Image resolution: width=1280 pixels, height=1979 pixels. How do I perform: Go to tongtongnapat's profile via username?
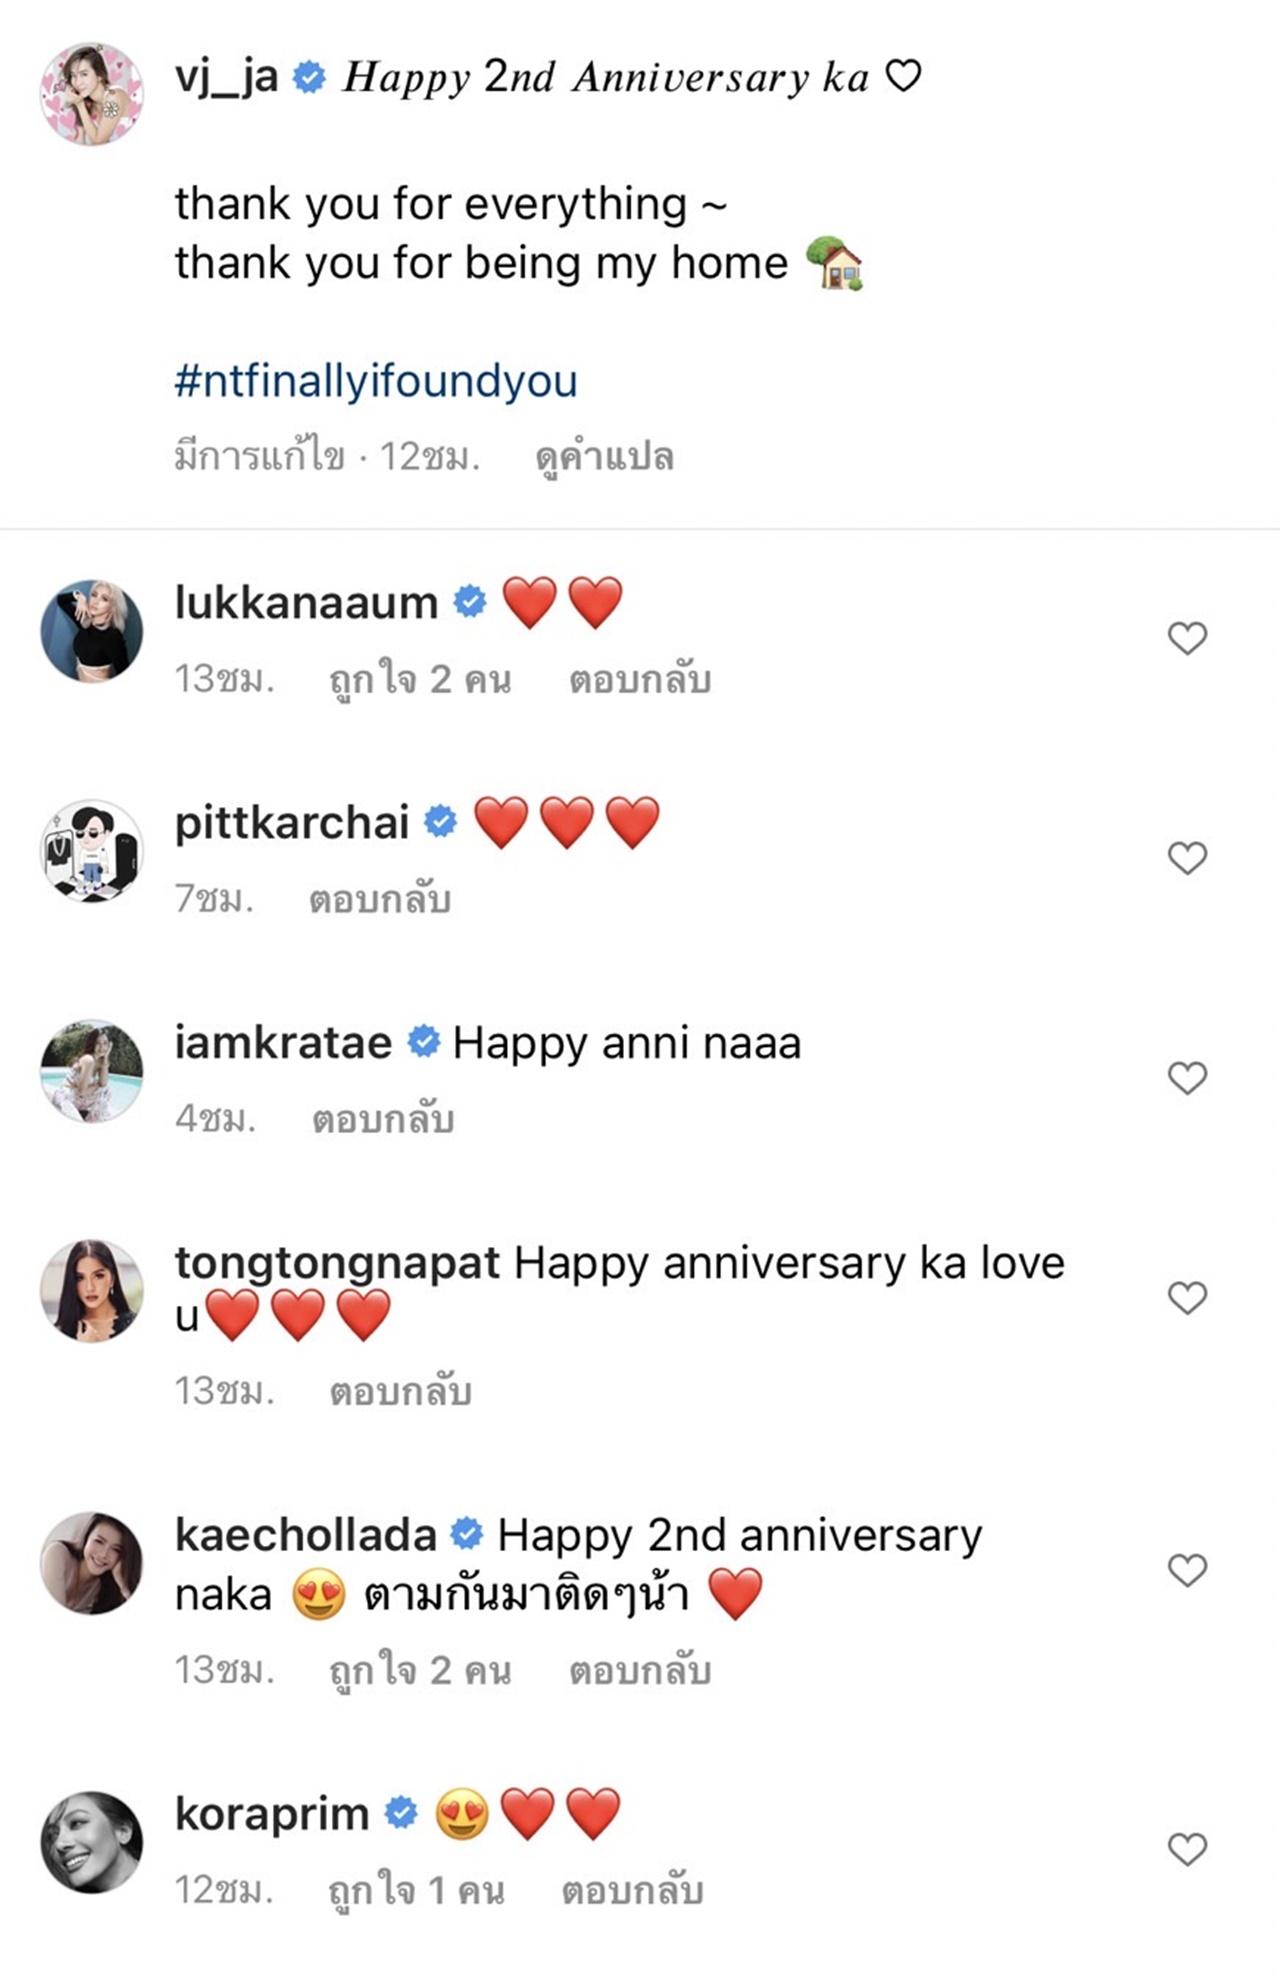click(337, 1263)
